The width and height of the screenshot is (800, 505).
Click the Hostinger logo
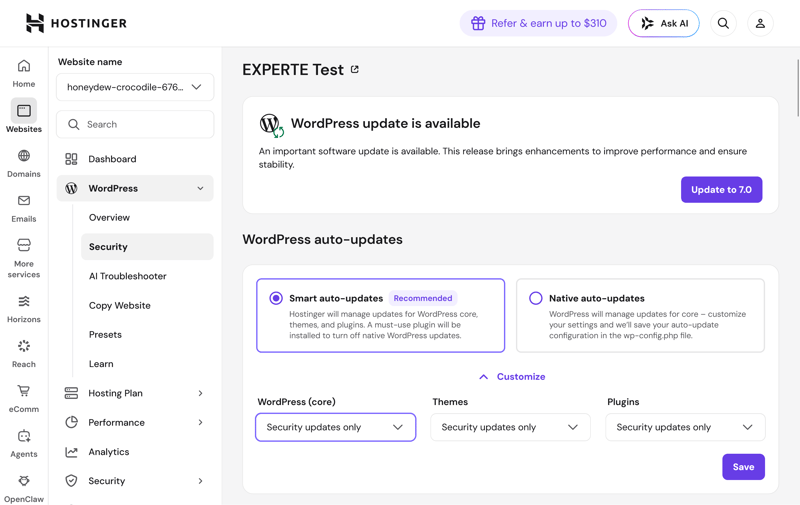point(76,23)
